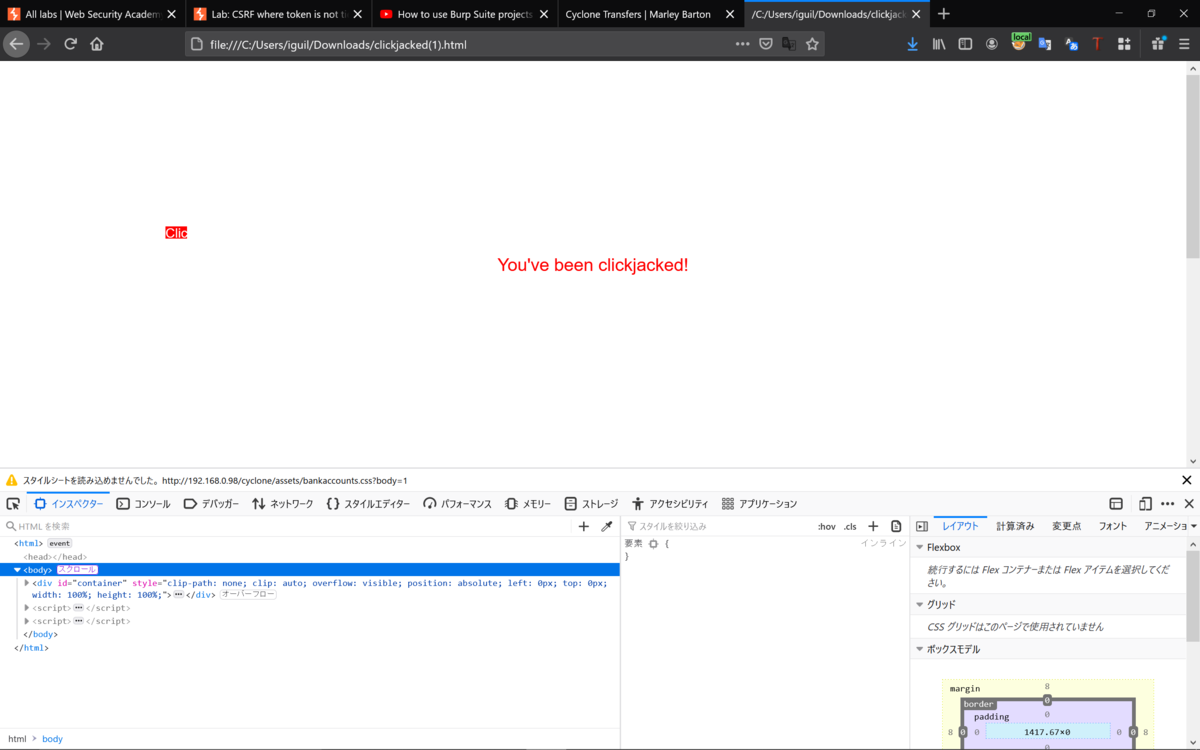The width and height of the screenshot is (1200, 750).
Task: Open the アプリケーション tab
Action: (760, 504)
